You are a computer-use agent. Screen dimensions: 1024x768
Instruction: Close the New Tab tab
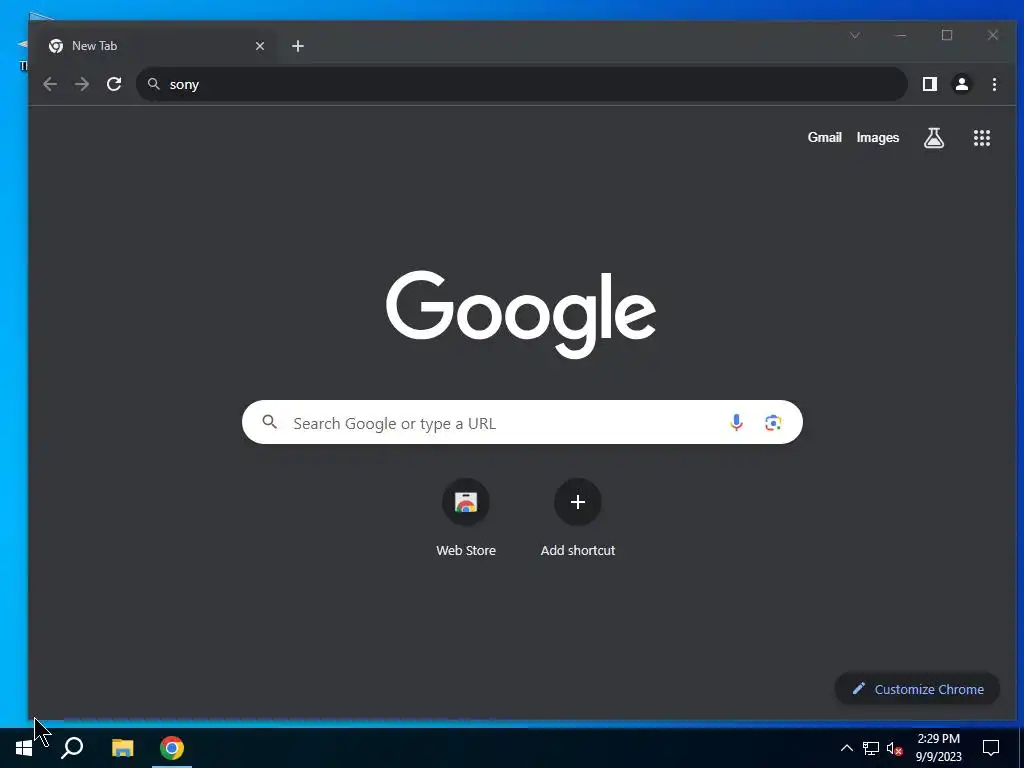pyautogui.click(x=260, y=46)
